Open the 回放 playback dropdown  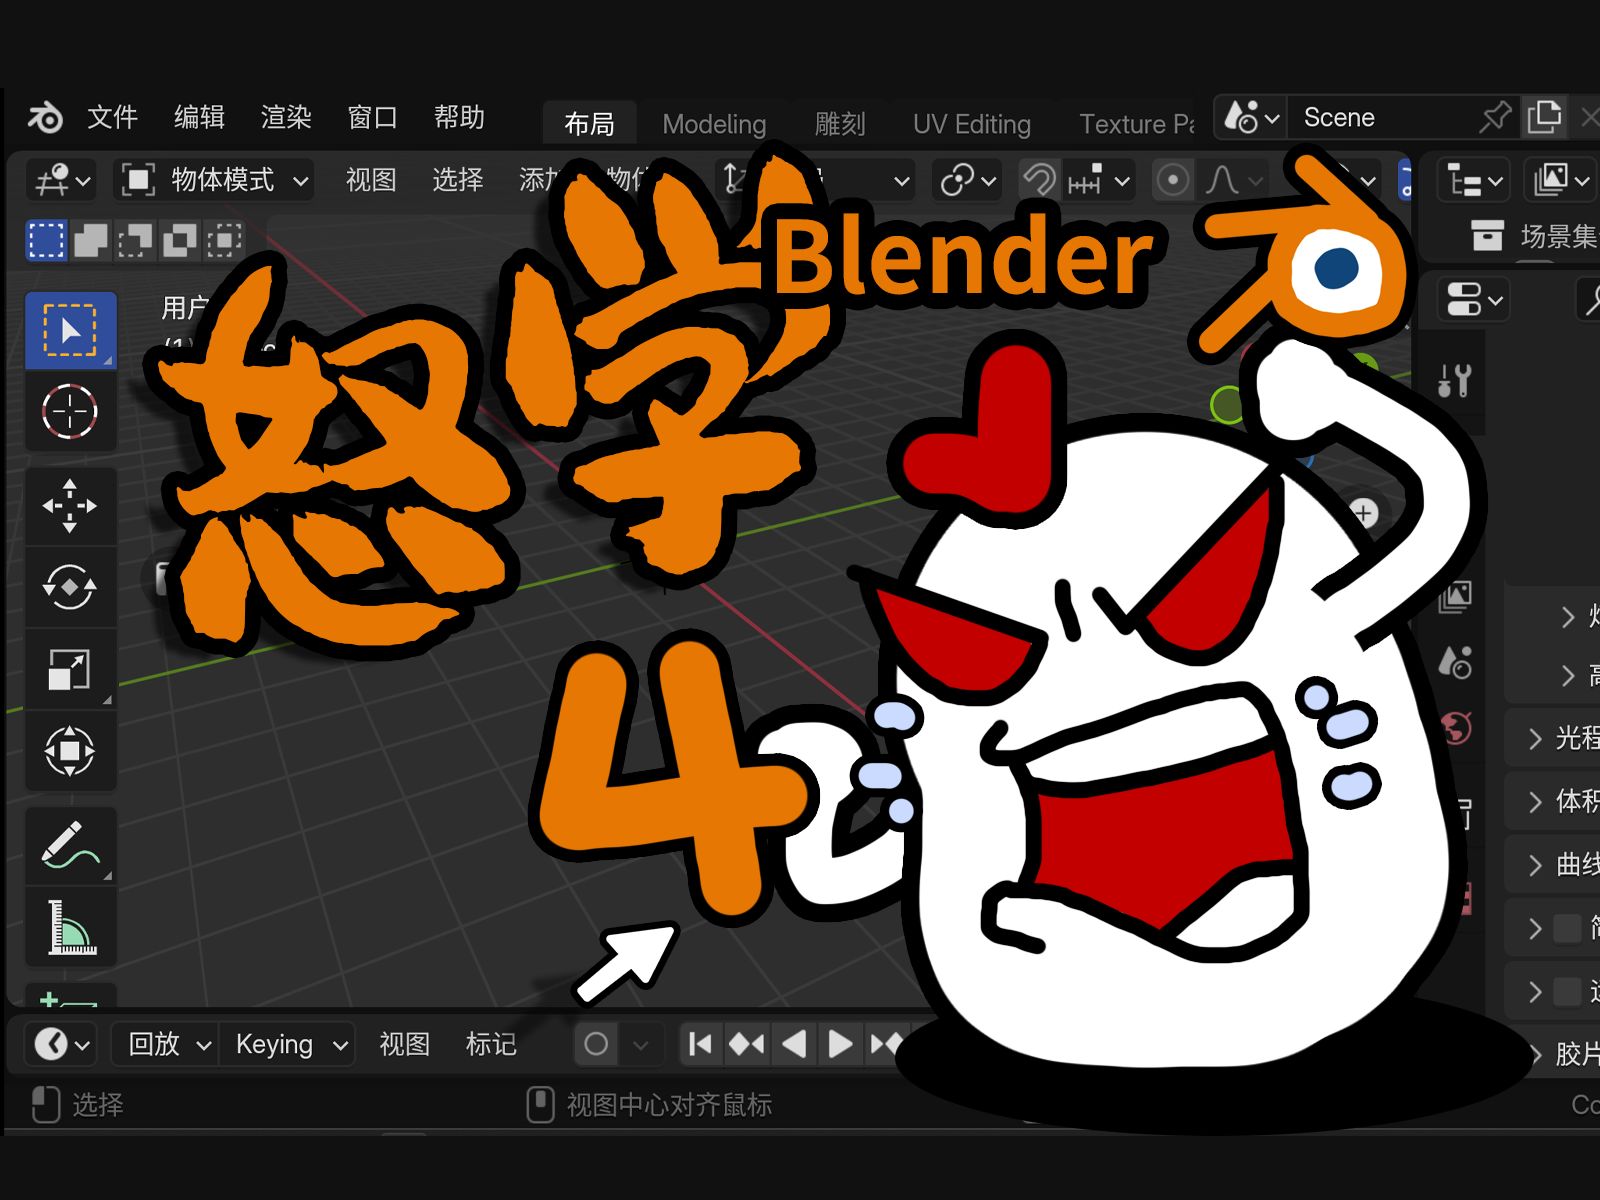167,1045
